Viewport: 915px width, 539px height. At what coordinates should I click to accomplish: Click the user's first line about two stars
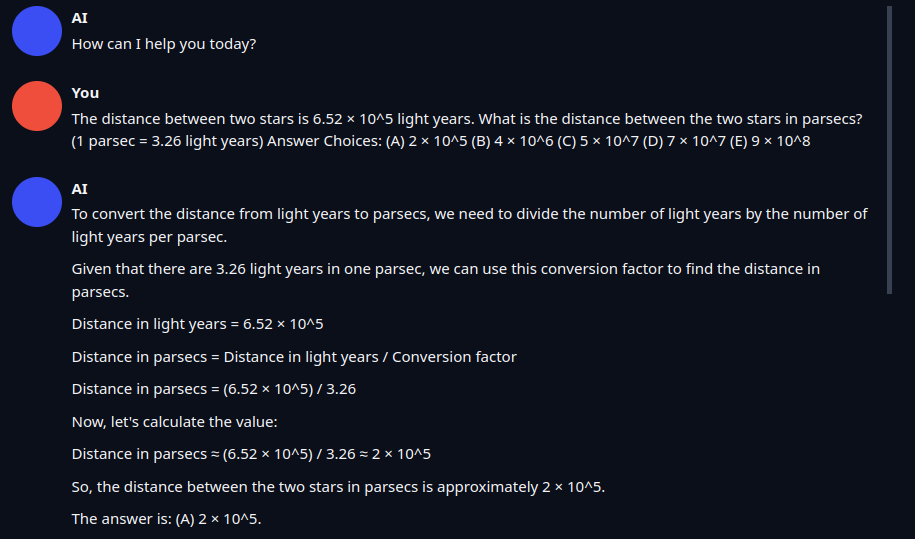coord(467,119)
